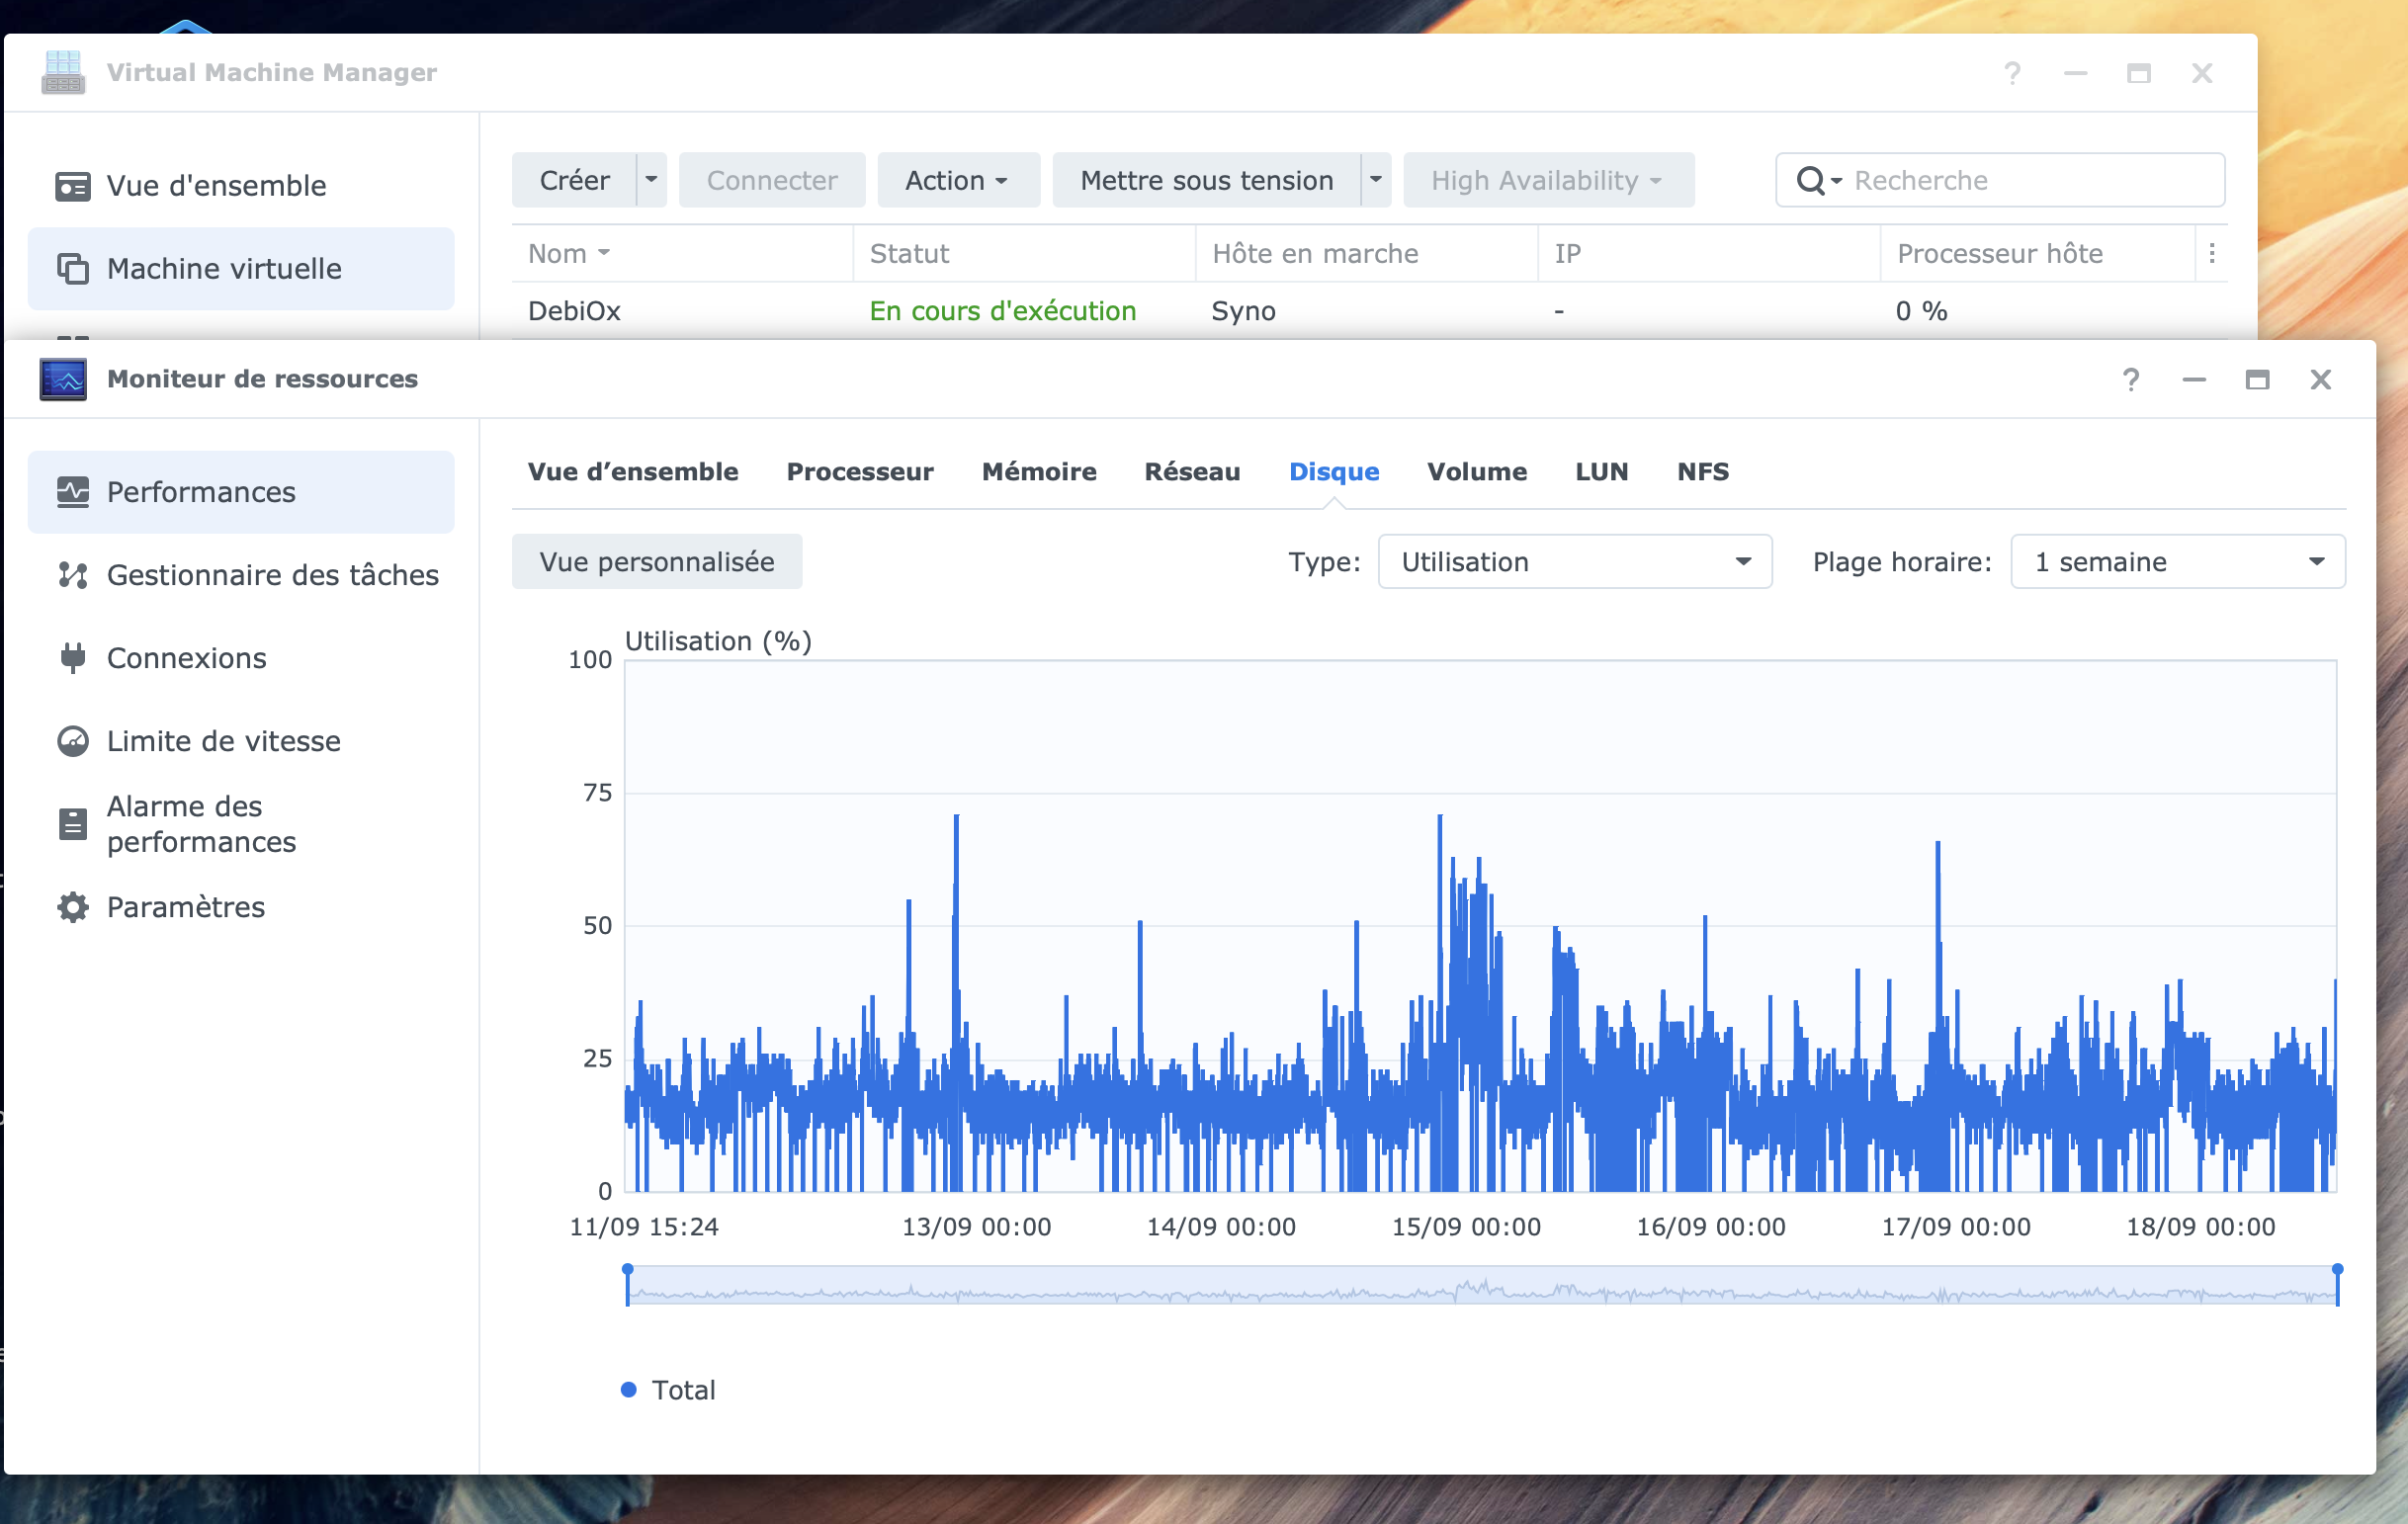Switch to the Processeur tab
The width and height of the screenshot is (2408, 1524).
(x=860, y=472)
